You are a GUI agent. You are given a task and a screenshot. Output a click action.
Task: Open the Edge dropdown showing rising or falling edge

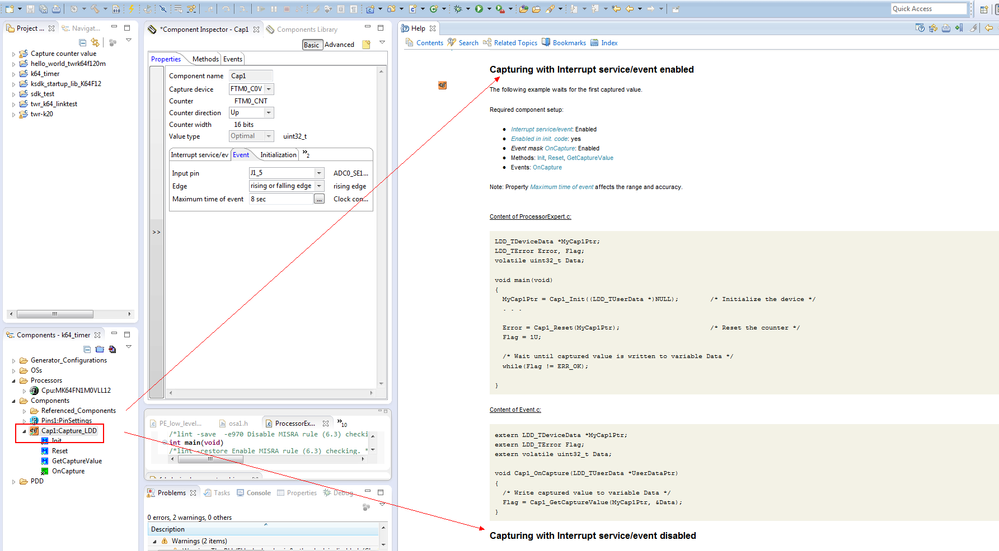pyautogui.click(x=319, y=186)
